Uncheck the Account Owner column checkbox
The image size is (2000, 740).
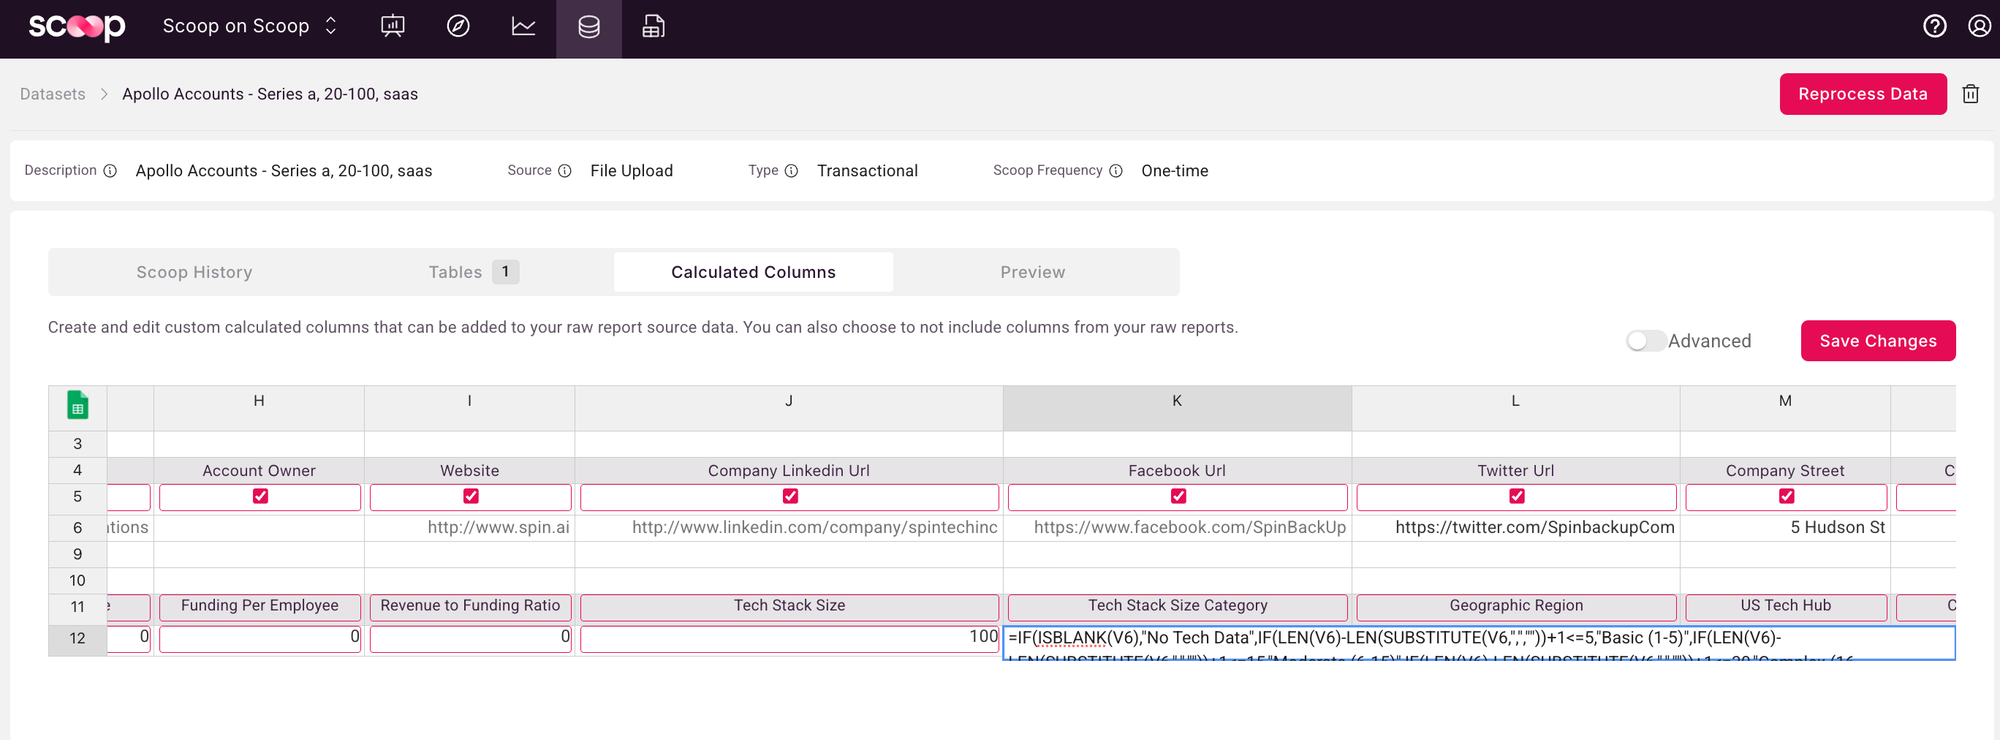[260, 496]
